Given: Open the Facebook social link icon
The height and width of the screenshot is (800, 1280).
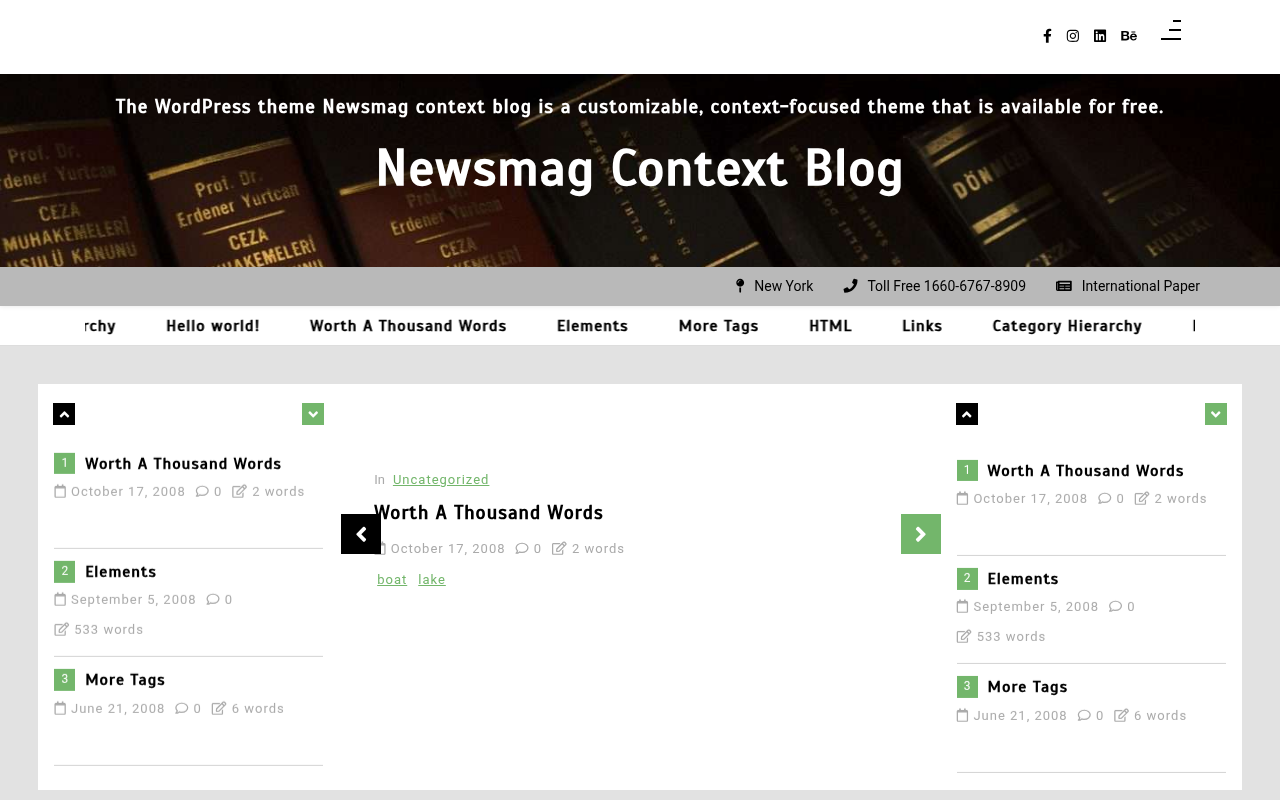Looking at the screenshot, I should click(1047, 36).
